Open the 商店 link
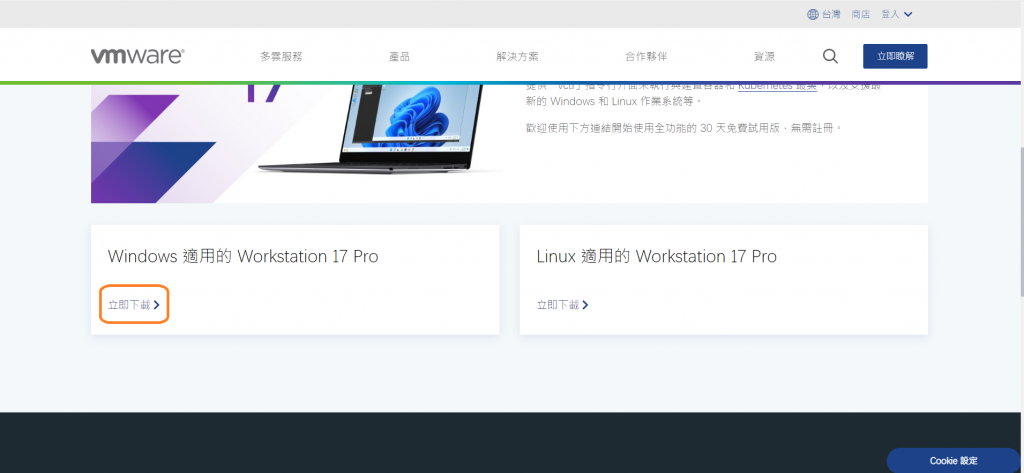Image resolution: width=1024 pixels, height=473 pixels. pyautogui.click(x=861, y=14)
